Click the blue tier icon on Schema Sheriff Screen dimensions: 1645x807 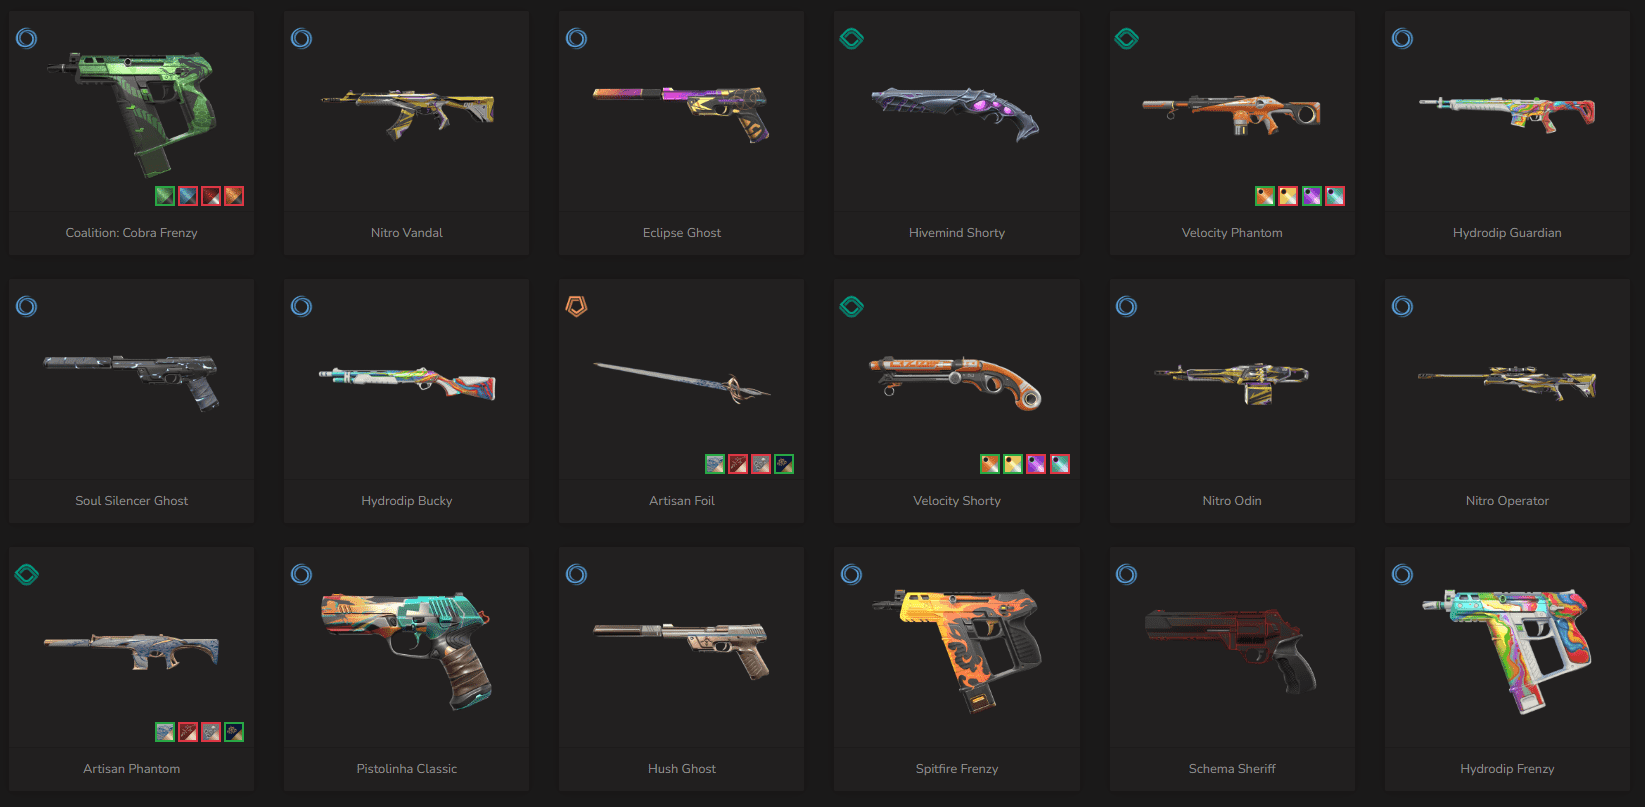pos(1127,574)
